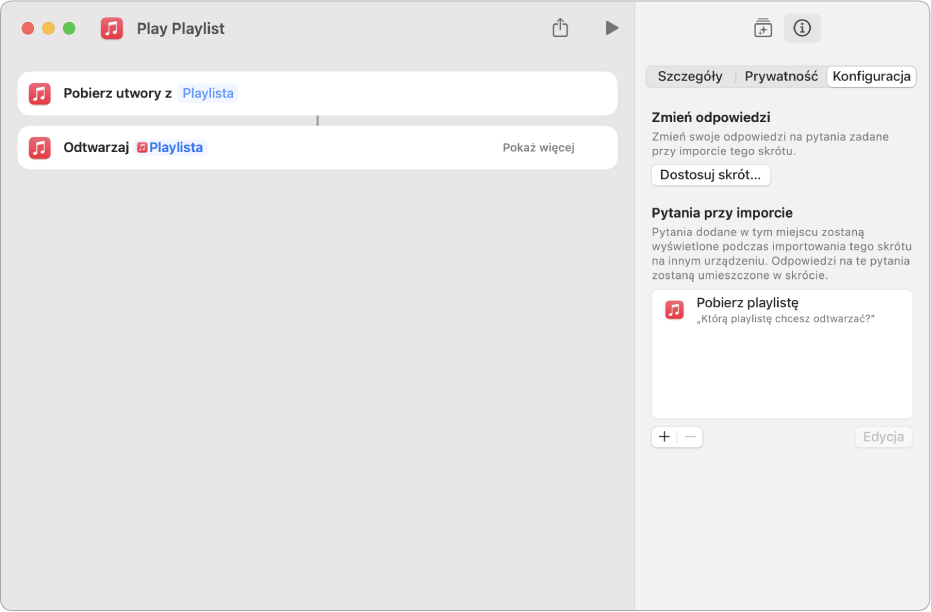Click the Dostosuj skrót... button

click(x=711, y=175)
